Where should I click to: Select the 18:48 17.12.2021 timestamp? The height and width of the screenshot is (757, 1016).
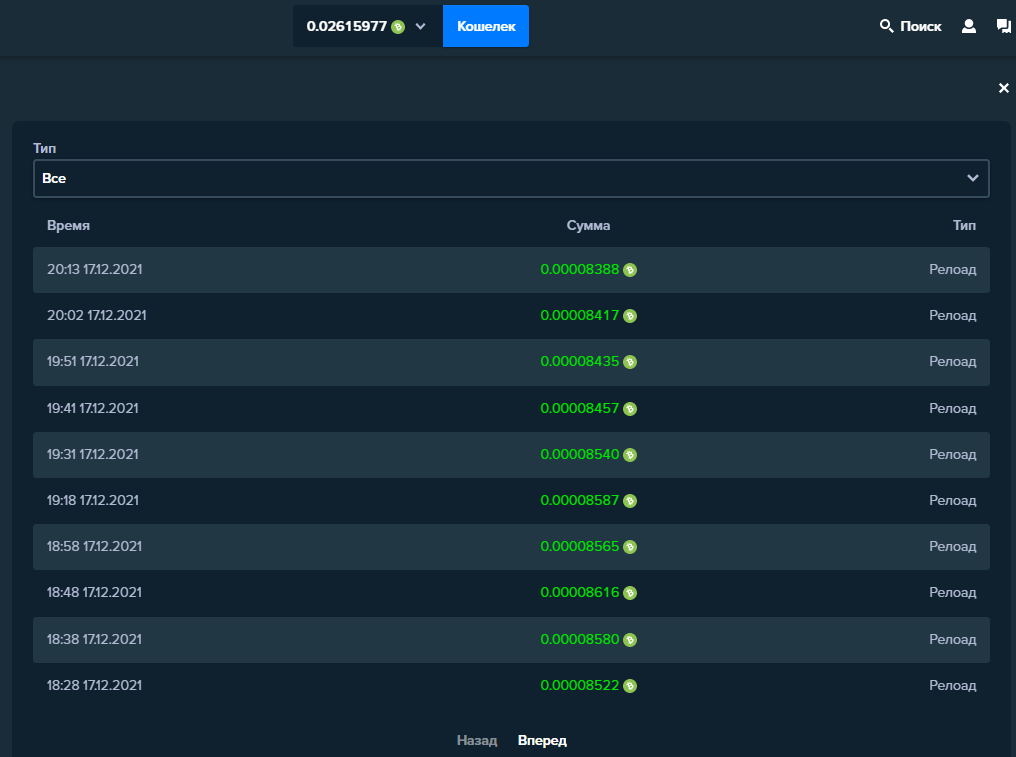point(94,592)
